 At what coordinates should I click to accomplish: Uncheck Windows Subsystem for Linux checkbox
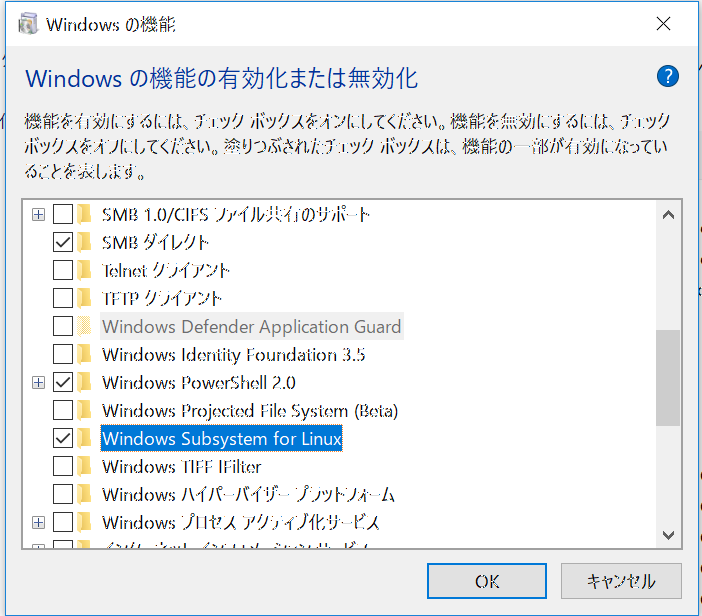(x=63, y=438)
